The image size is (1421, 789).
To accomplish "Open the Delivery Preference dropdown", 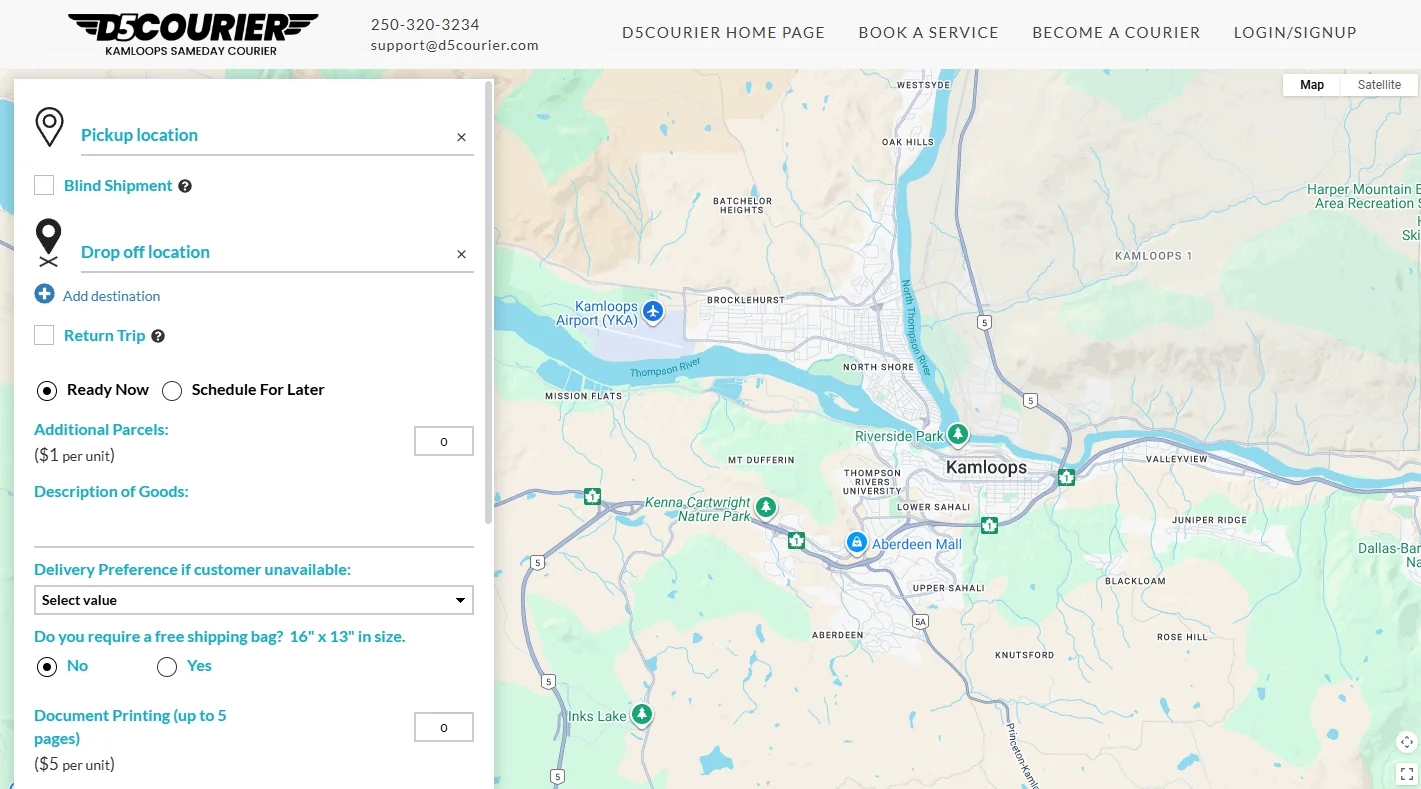I will (x=253, y=600).
